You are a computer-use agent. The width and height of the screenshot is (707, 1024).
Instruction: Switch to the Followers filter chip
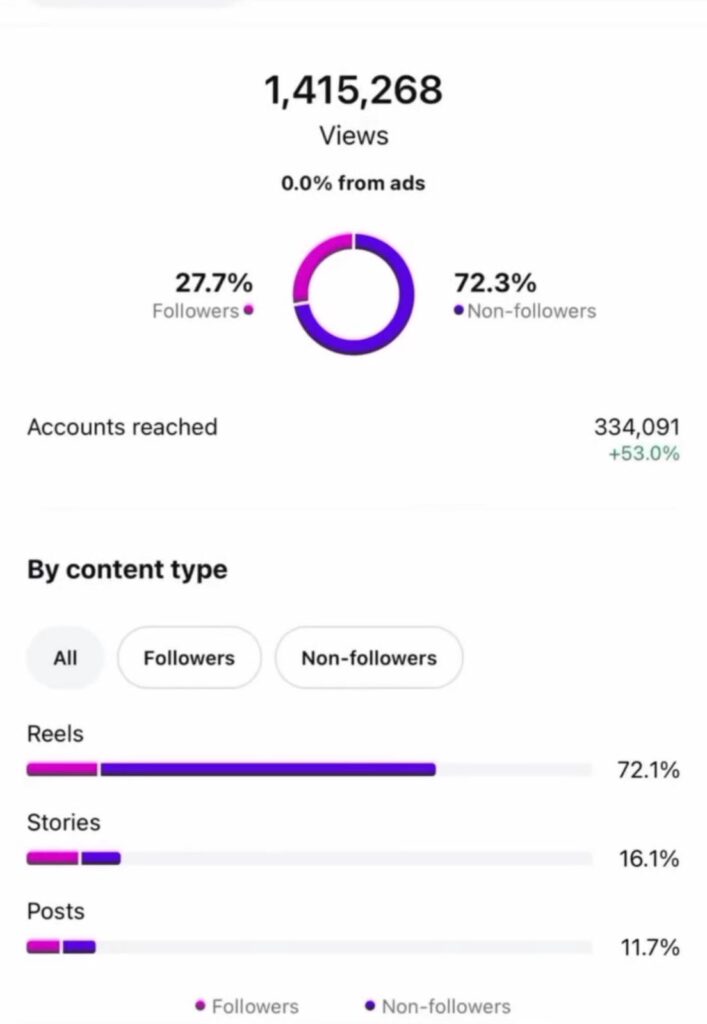[x=189, y=658]
